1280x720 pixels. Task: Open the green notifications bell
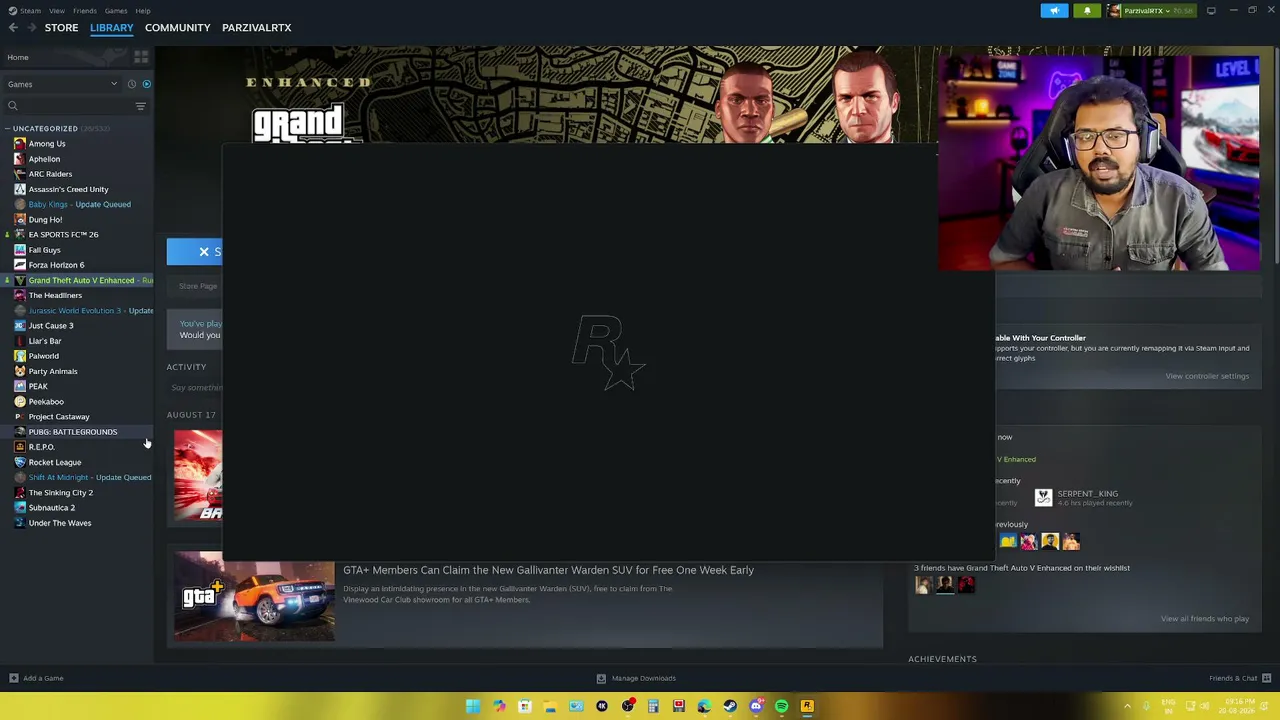tap(1087, 11)
